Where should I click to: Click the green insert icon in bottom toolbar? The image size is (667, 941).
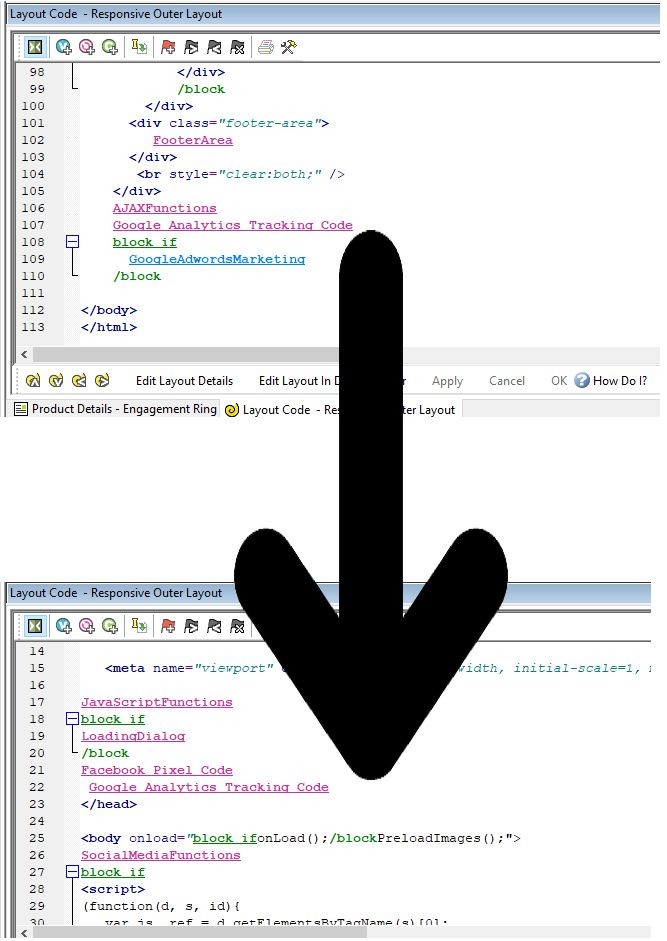pos(110,626)
